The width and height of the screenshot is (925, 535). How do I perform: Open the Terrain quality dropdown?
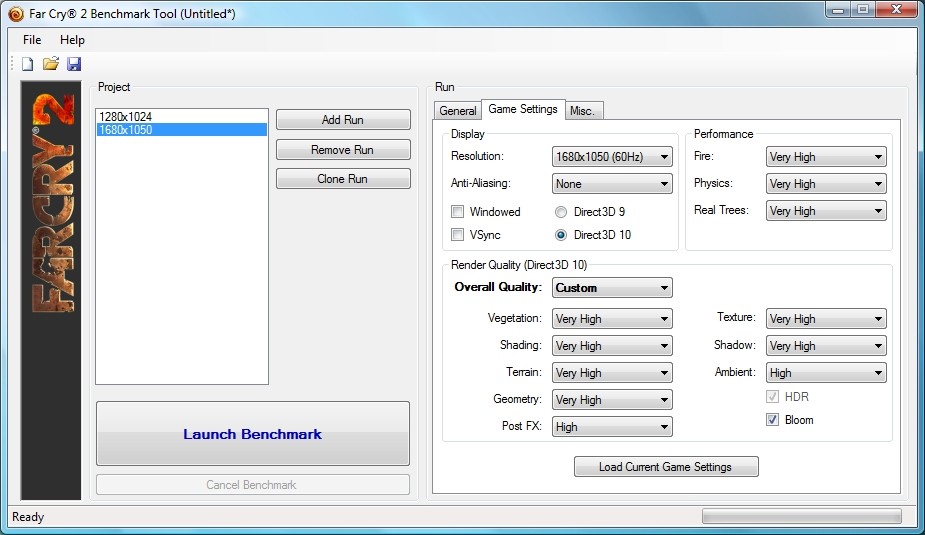[x=612, y=373]
